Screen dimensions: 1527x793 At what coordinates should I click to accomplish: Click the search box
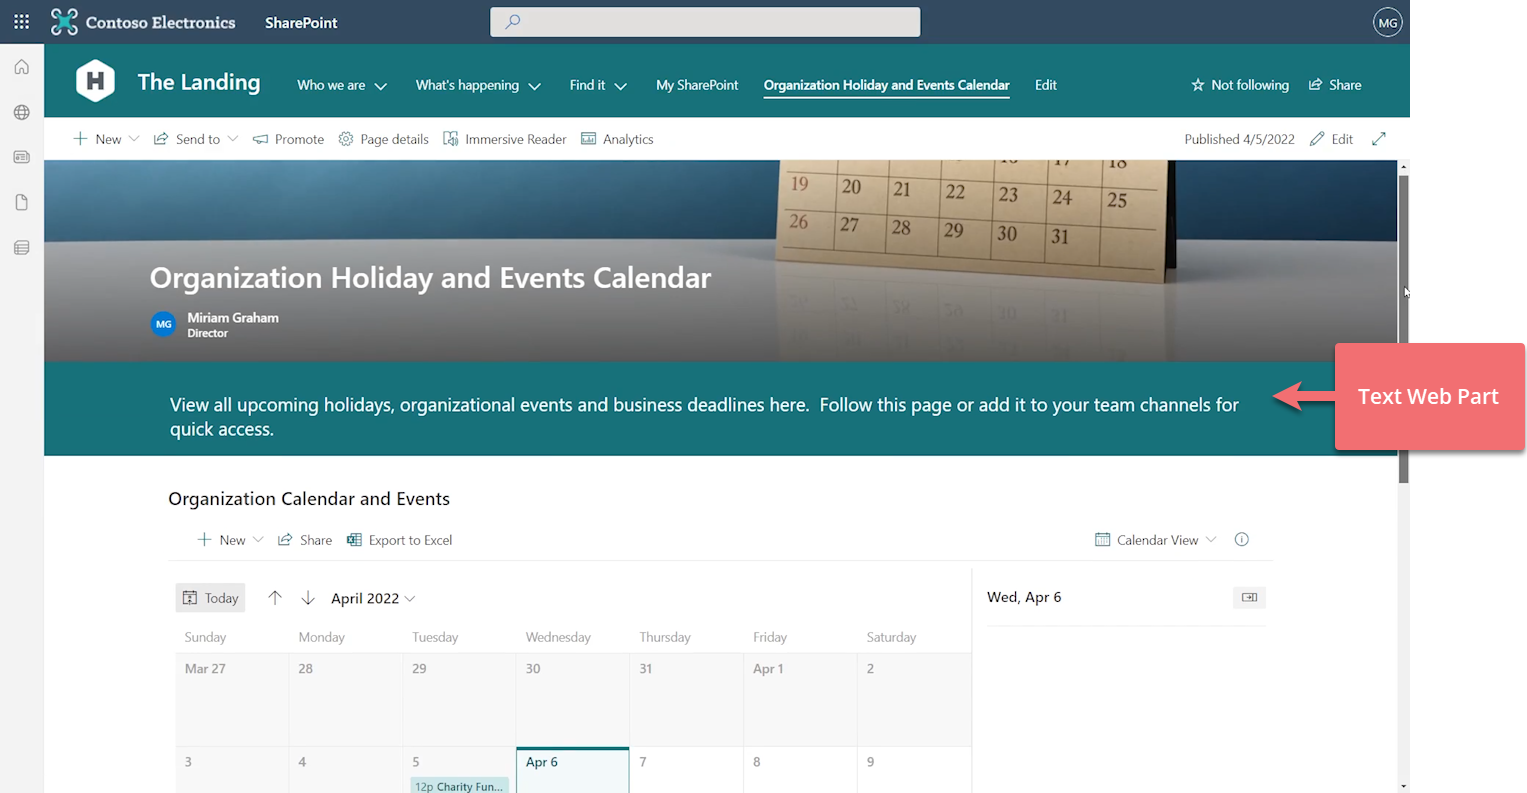click(x=705, y=22)
